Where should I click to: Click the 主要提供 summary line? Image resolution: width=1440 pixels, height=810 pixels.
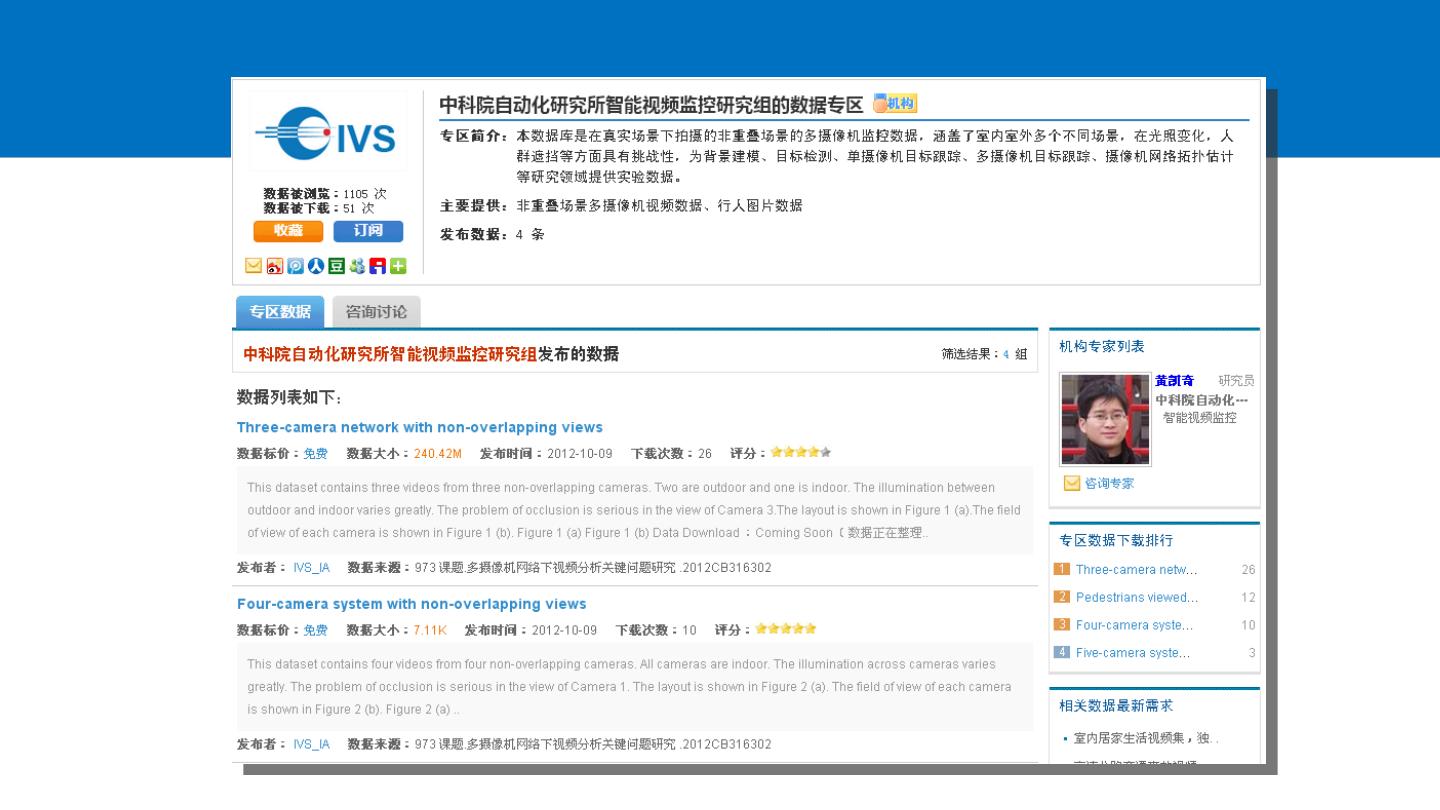(621, 206)
